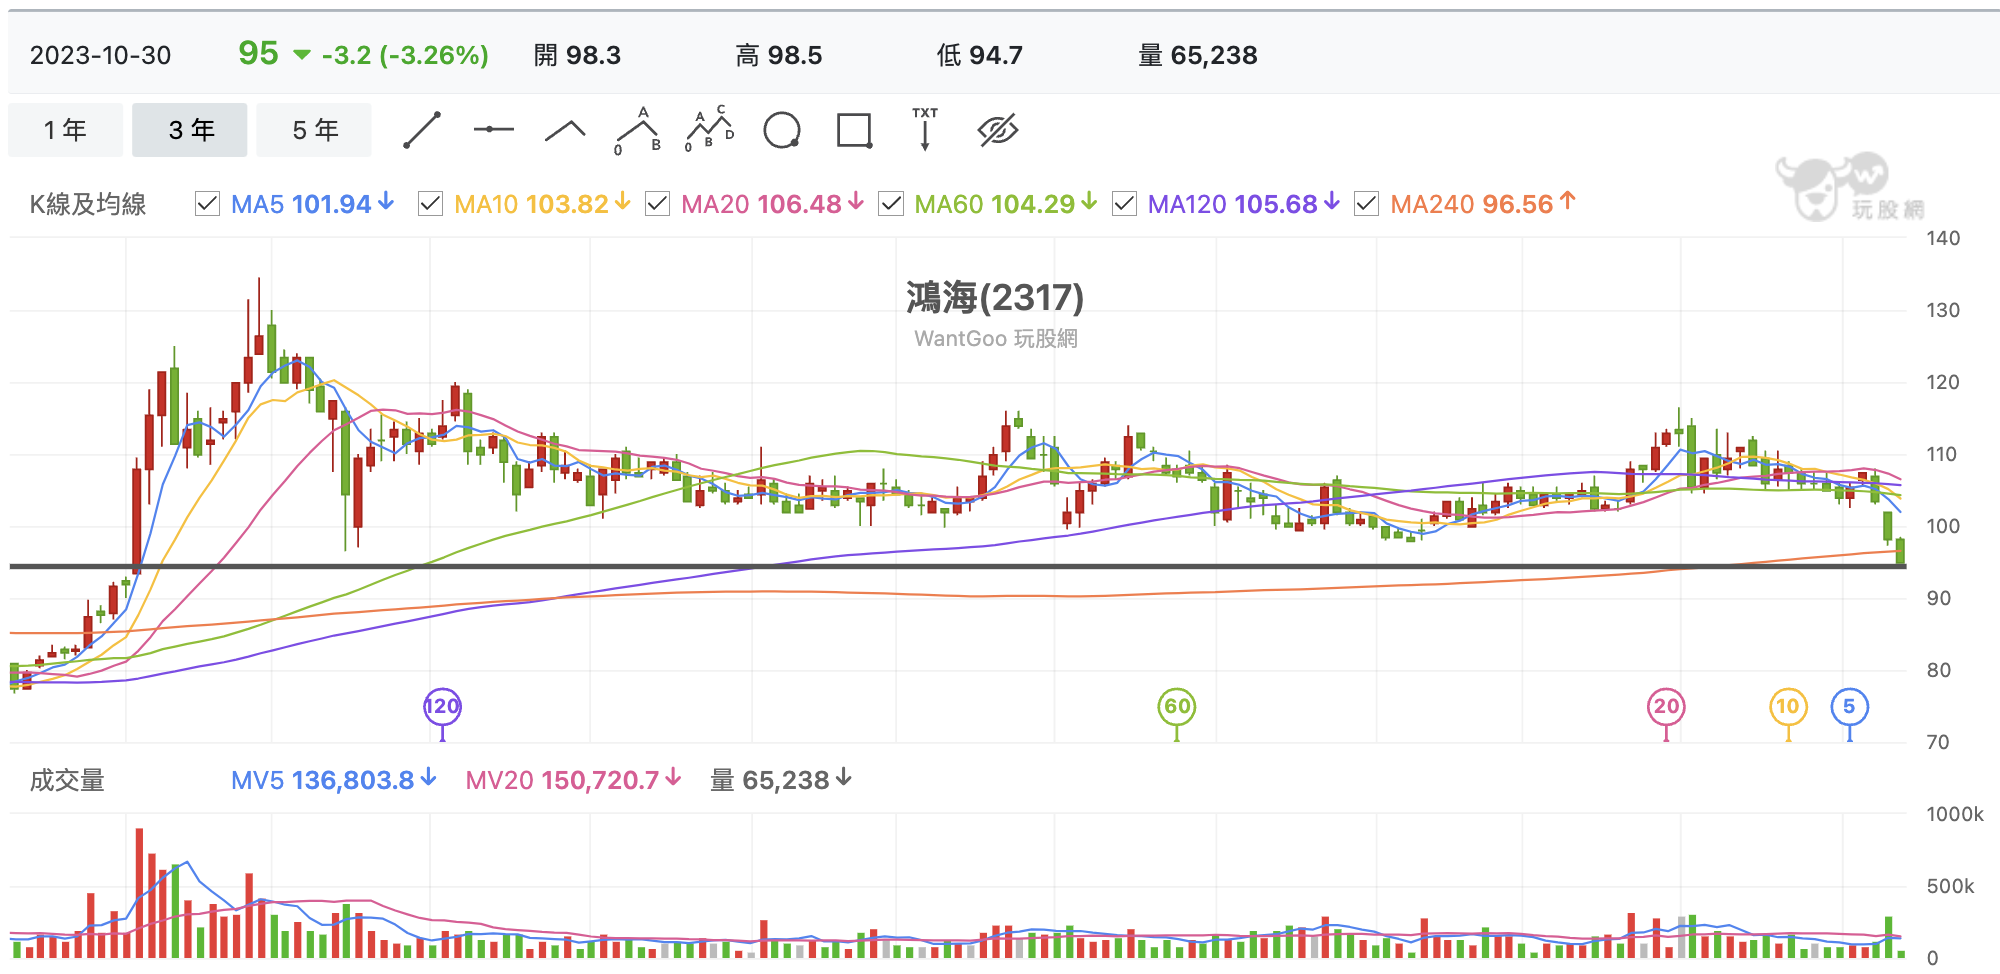This screenshot has height=974, width=2000.
Task: Choose the angle line drawing tool
Action: [565, 130]
